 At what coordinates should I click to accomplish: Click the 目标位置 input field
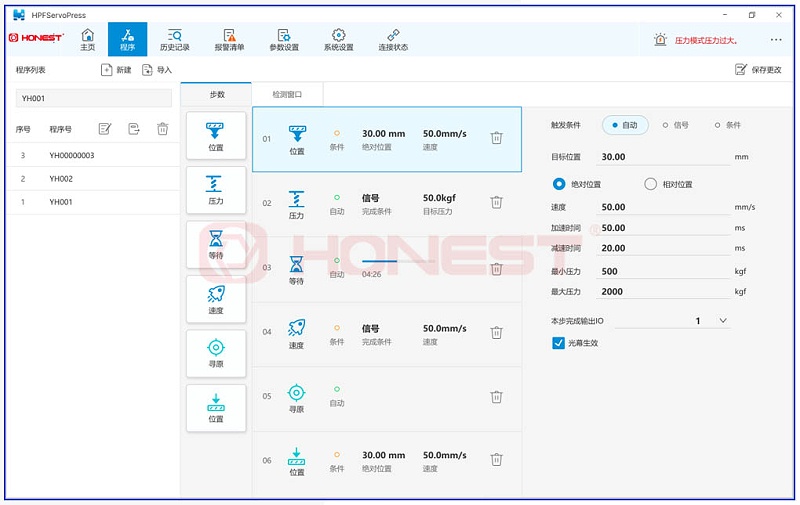coord(663,157)
